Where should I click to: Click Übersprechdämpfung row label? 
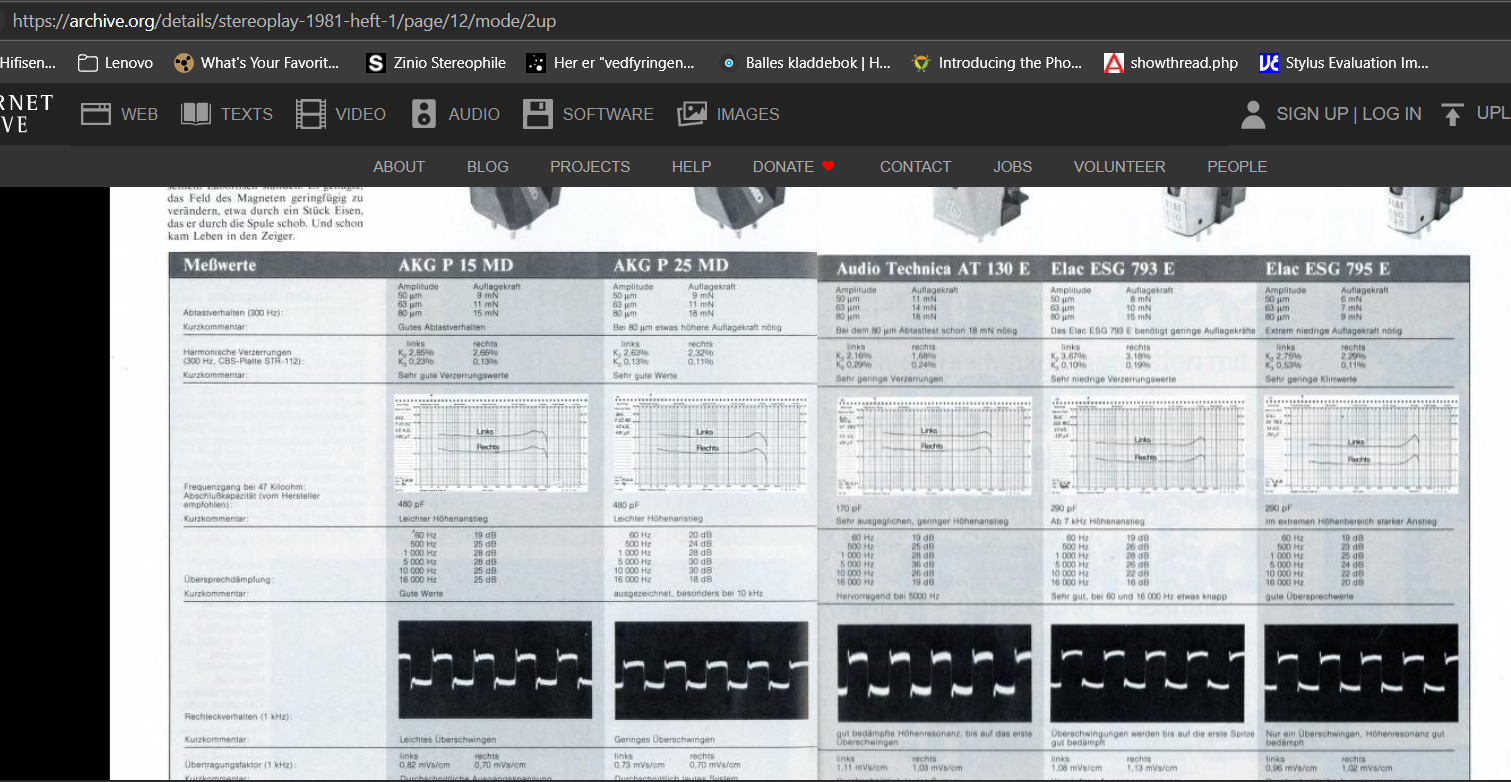[x=229, y=579]
